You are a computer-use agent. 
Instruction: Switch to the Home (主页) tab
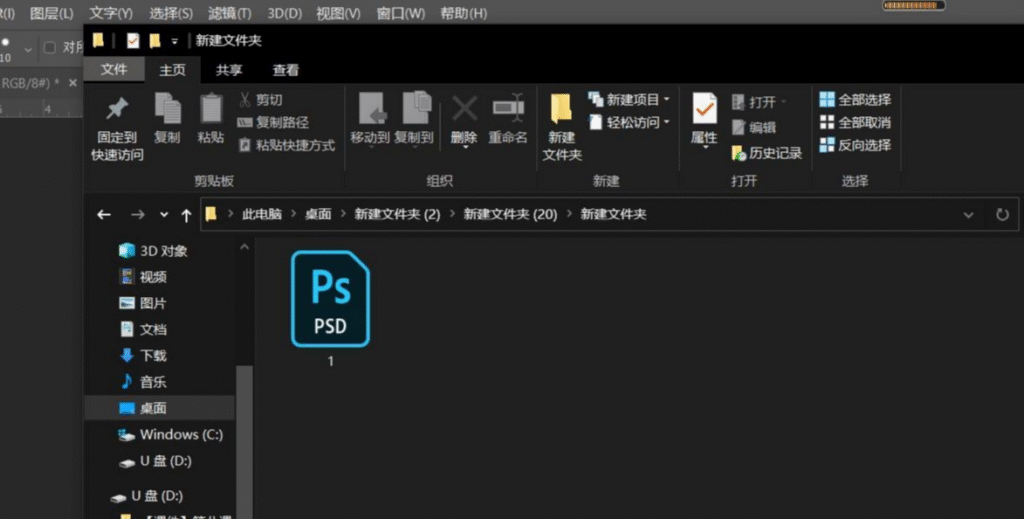(172, 70)
